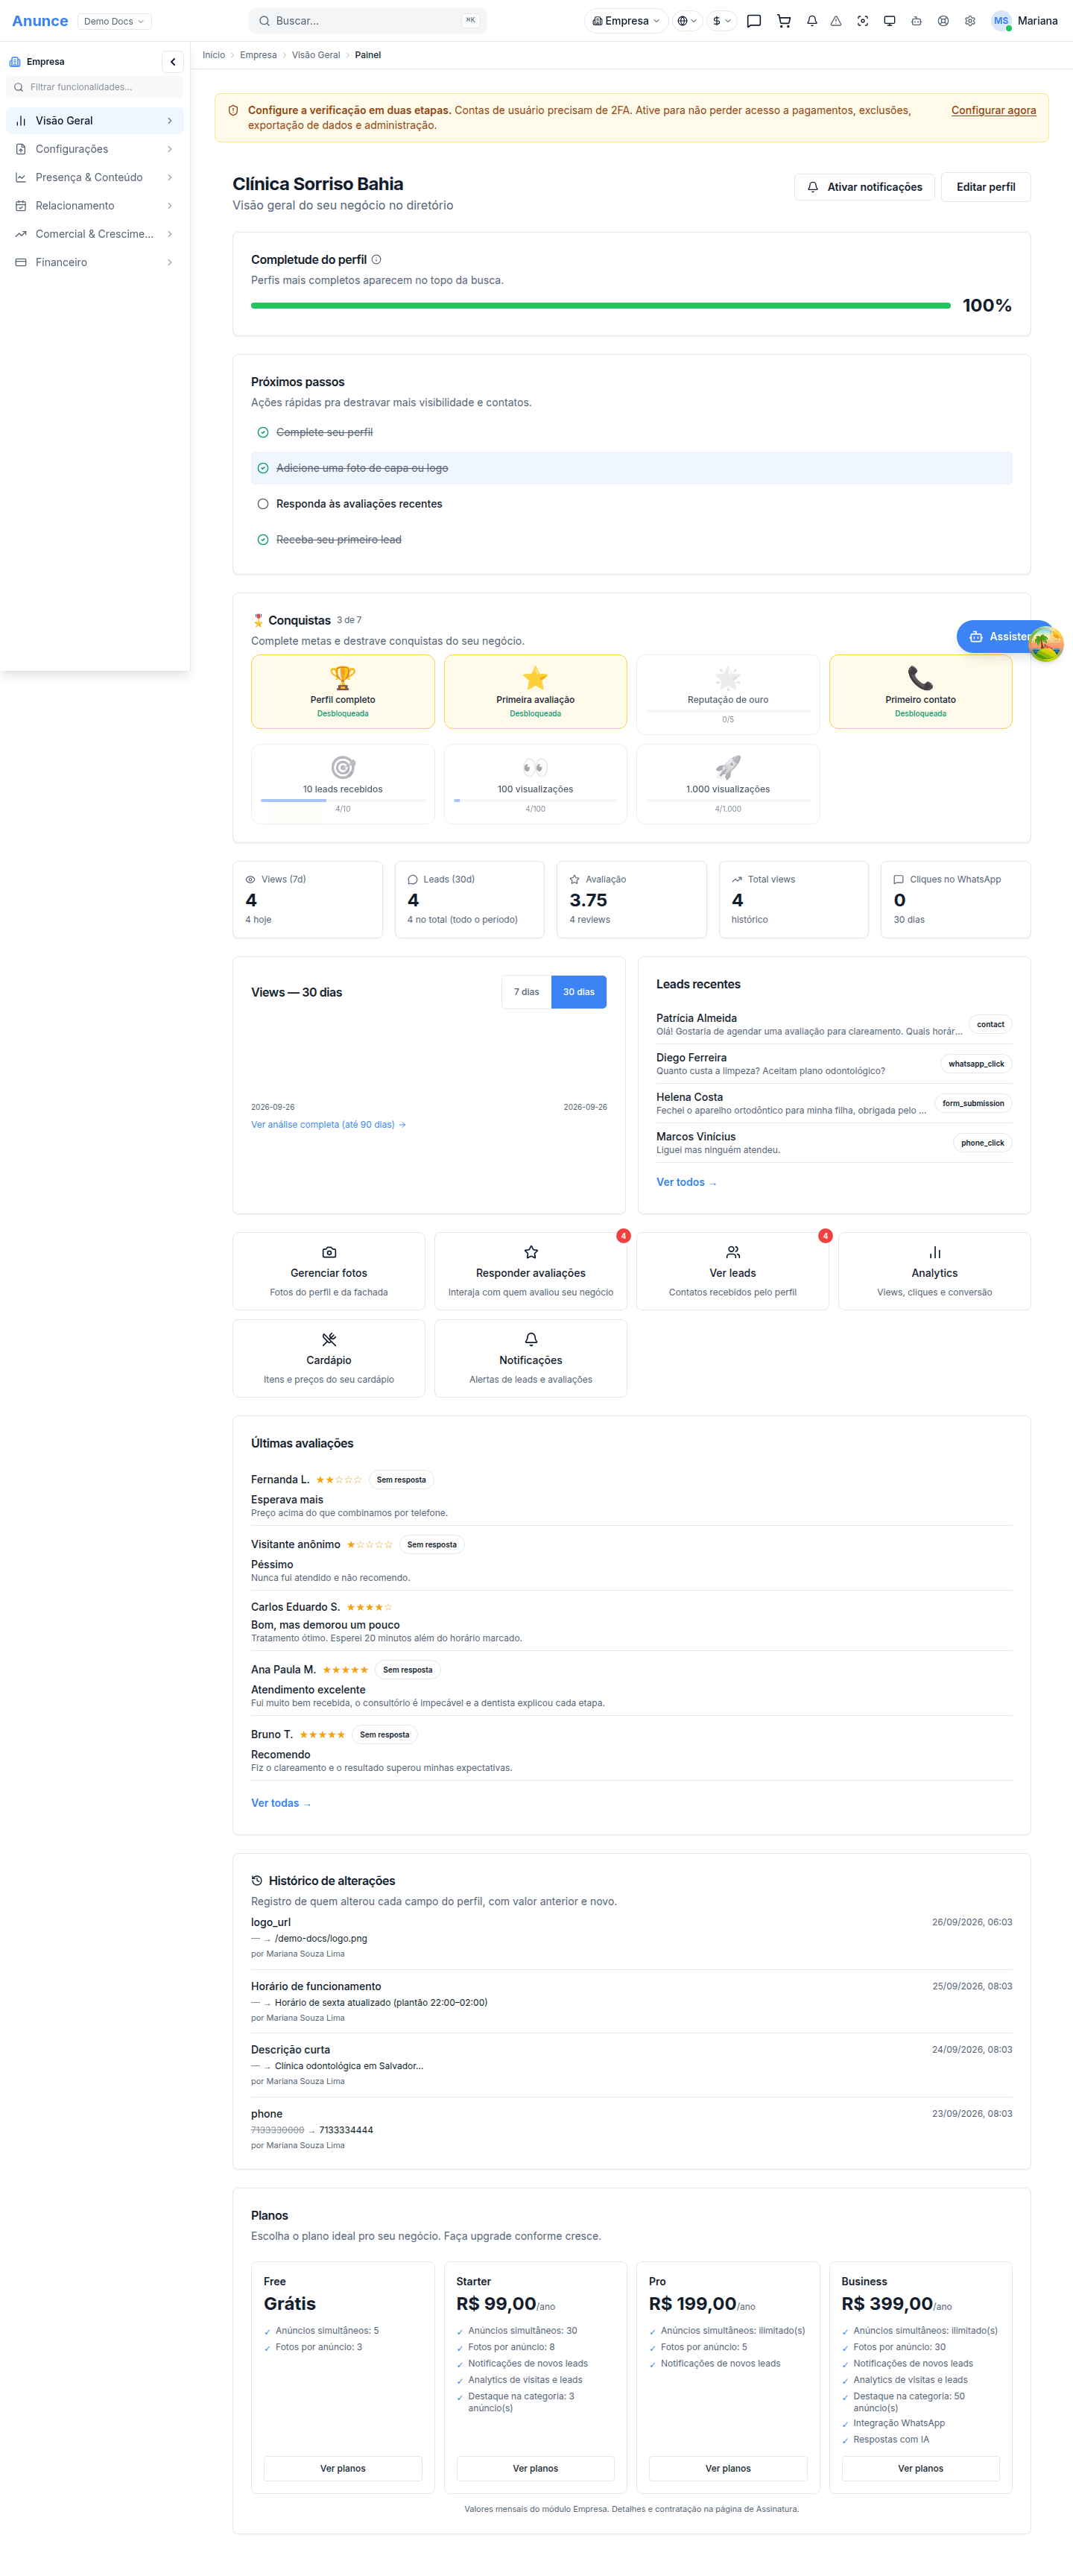Click the Ativar notificações button
This screenshot has height=2576, width=1073.
[x=865, y=187]
